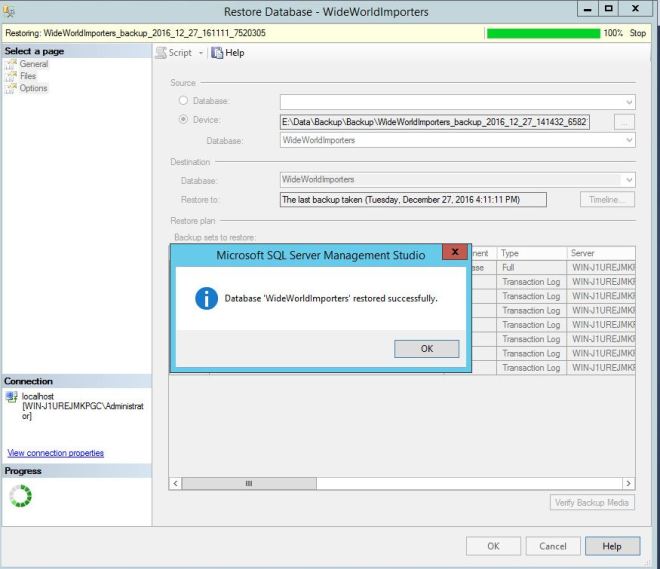
Task: Maximize the Restore Database window
Action: 608,9
